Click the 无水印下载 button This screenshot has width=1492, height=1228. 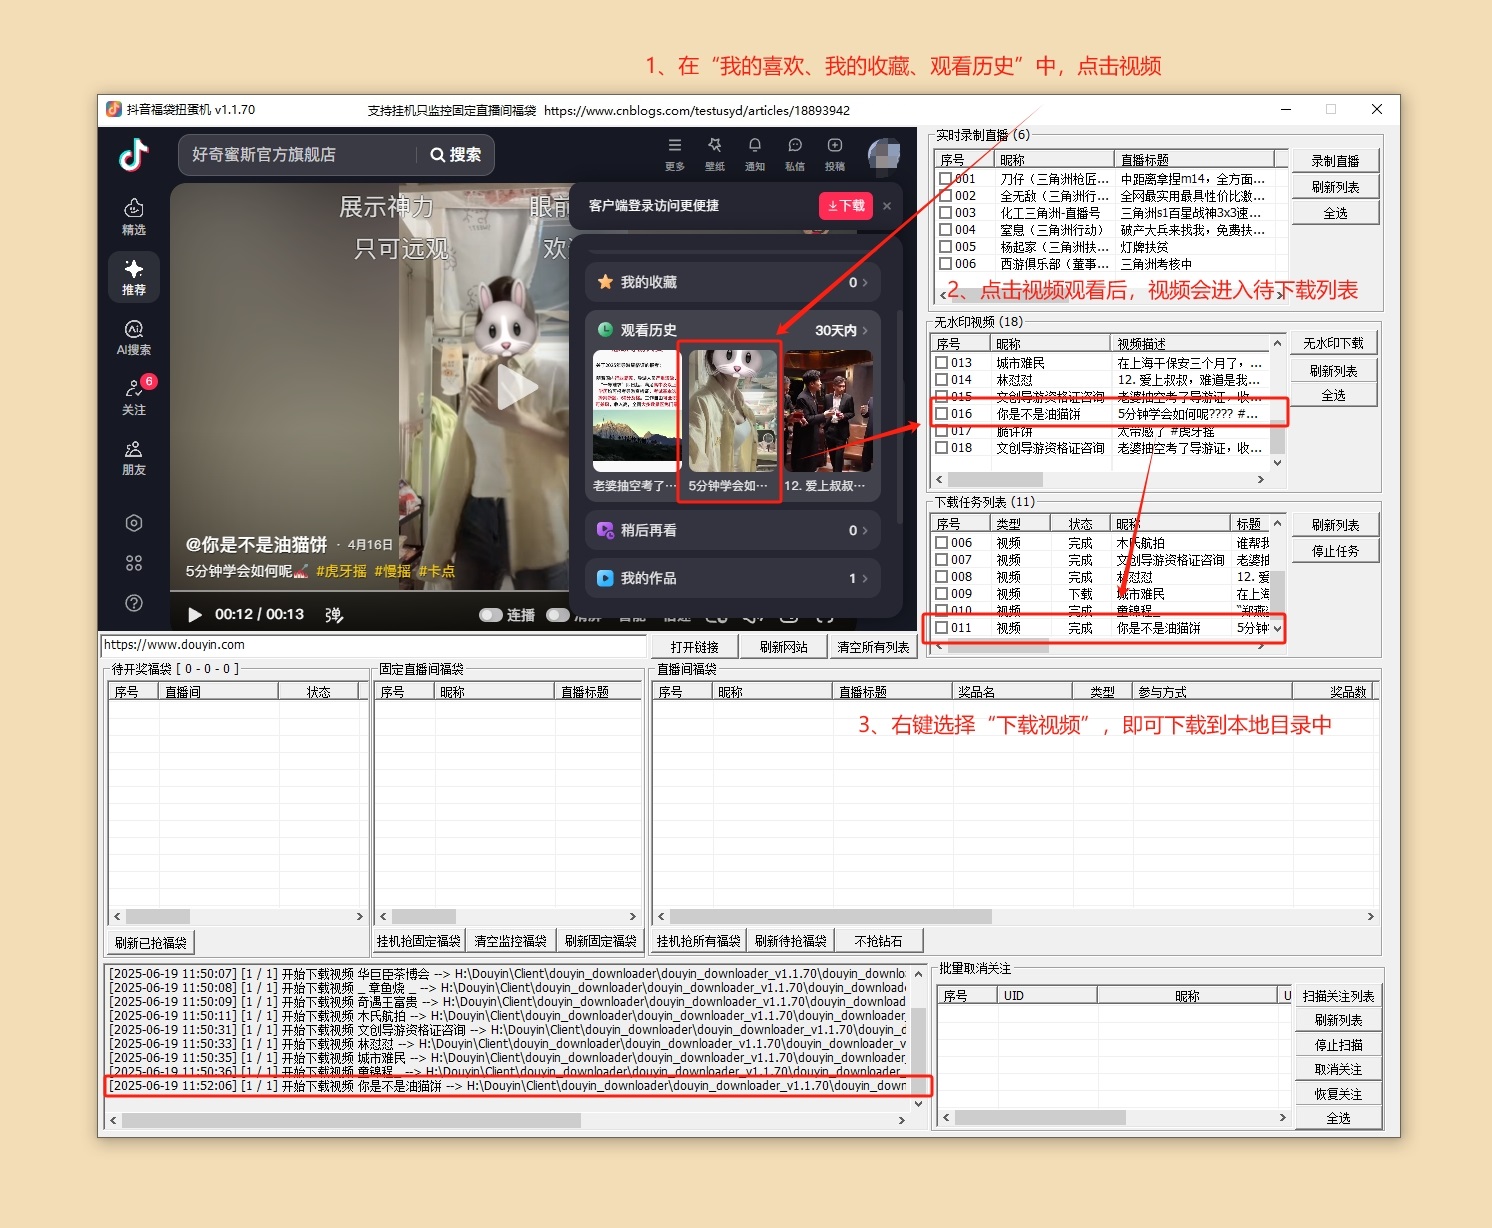(1334, 341)
